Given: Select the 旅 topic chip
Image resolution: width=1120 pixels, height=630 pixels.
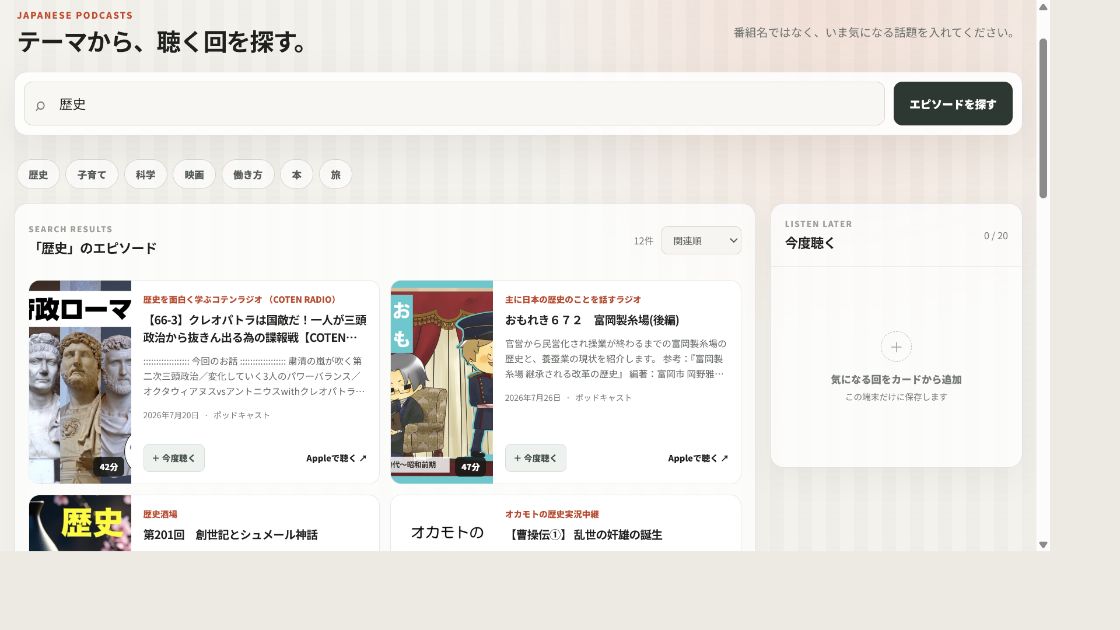Looking at the screenshot, I should (x=336, y=174).
